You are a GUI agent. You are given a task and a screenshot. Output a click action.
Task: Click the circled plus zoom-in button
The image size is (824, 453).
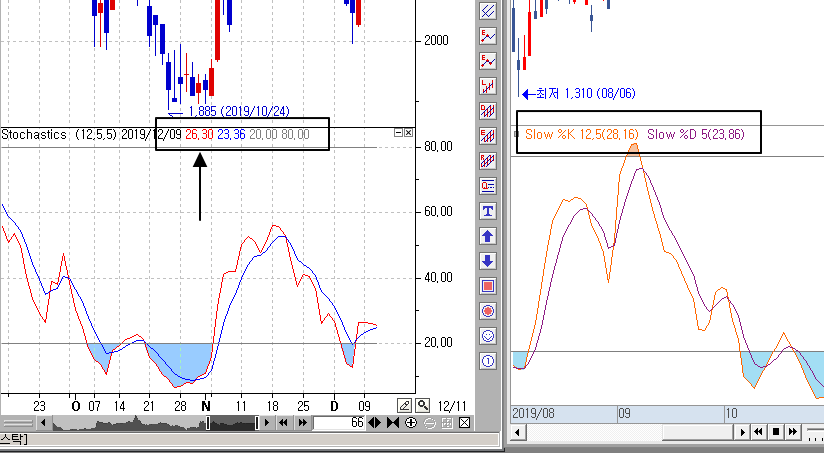click(411, 423)
